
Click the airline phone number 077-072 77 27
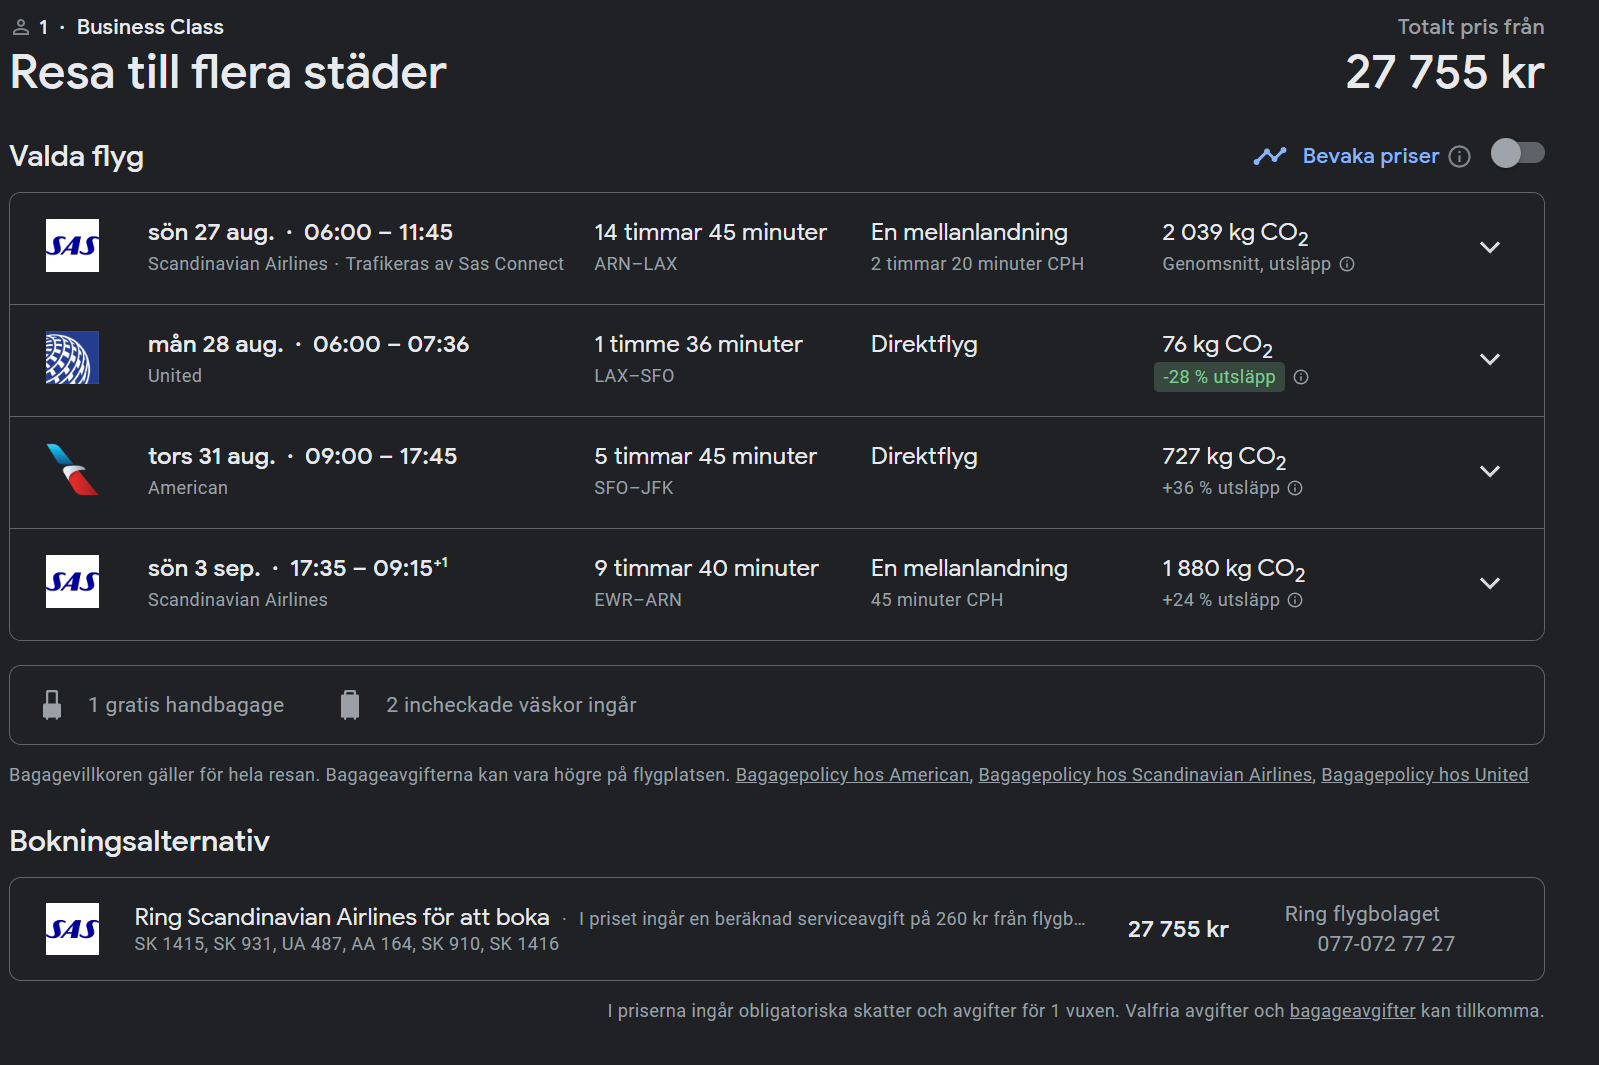pyautogui.click(x=1385, y=944)
